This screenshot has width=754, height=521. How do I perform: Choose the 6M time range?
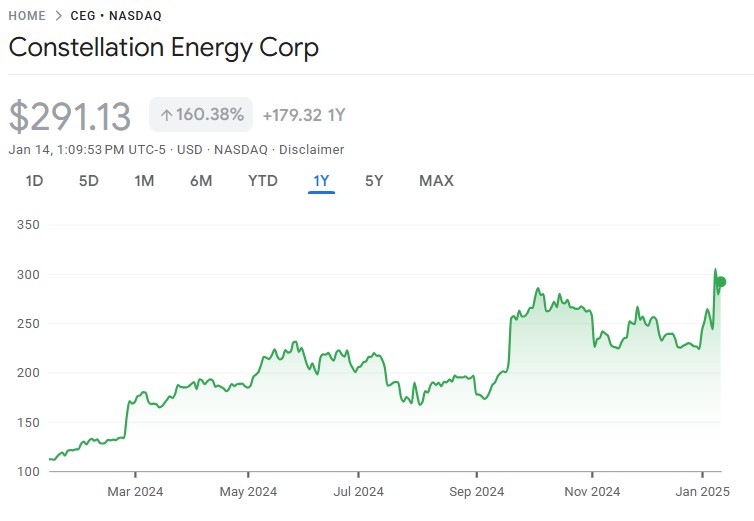pos(201,181)
